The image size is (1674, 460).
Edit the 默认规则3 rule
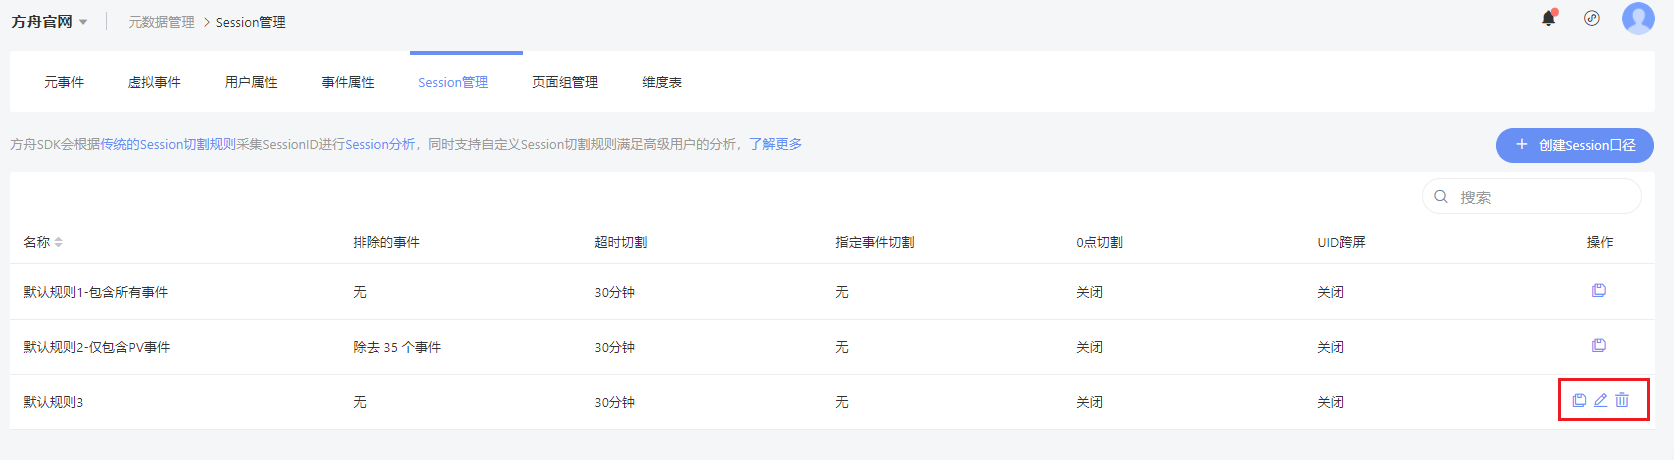tap(1600, 400)
